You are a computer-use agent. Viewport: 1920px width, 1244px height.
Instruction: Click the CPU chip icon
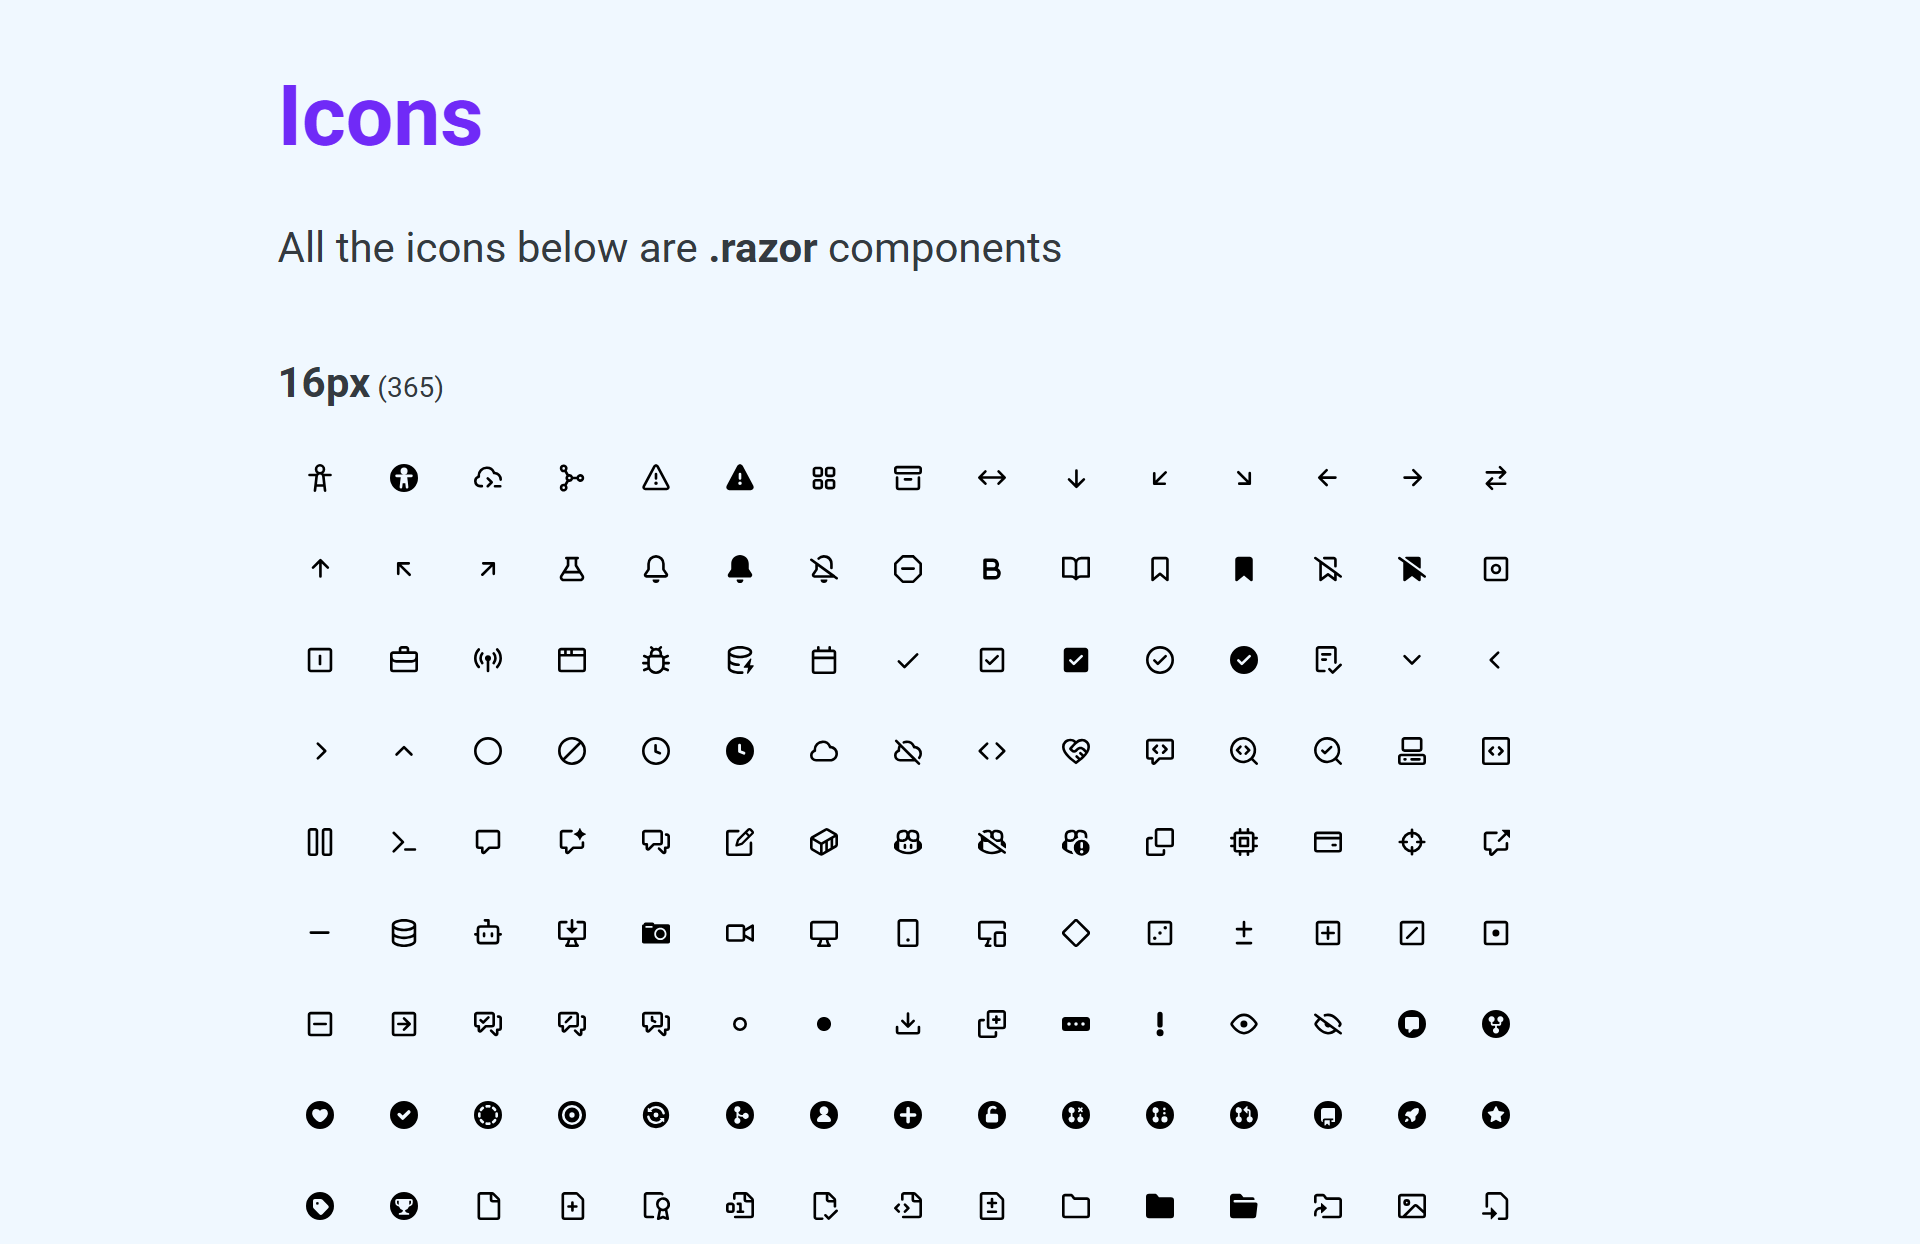[1243, 842]
